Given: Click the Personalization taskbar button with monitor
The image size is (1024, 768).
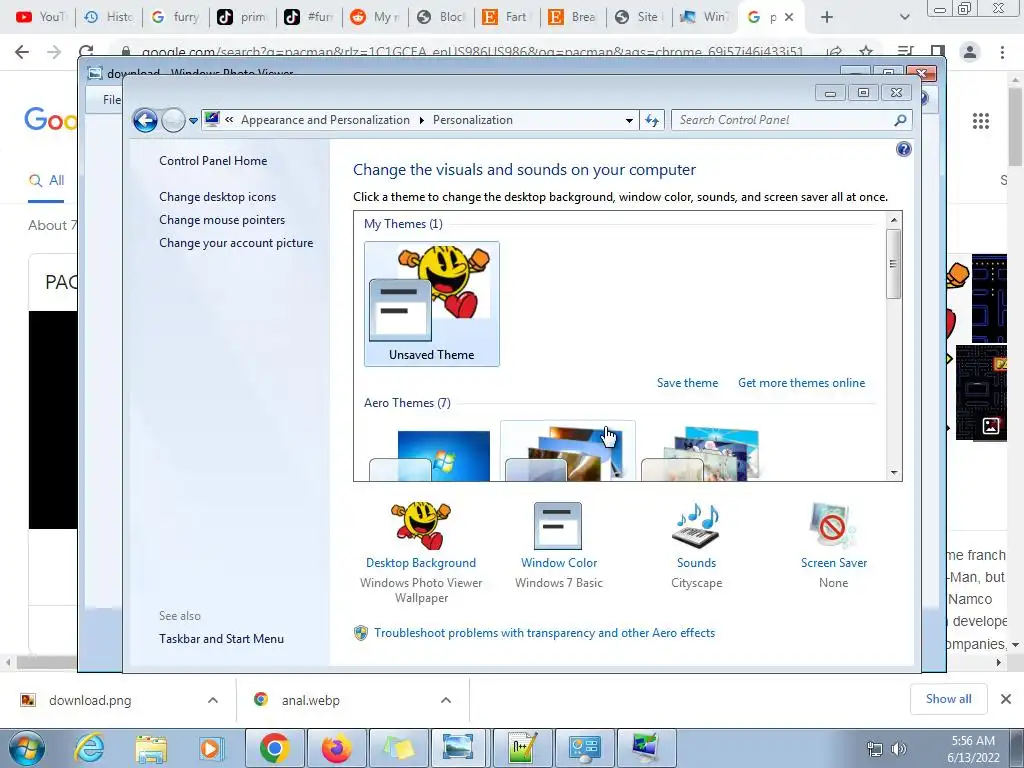Looking at the screenshot, I should click(x=645, y=748).
